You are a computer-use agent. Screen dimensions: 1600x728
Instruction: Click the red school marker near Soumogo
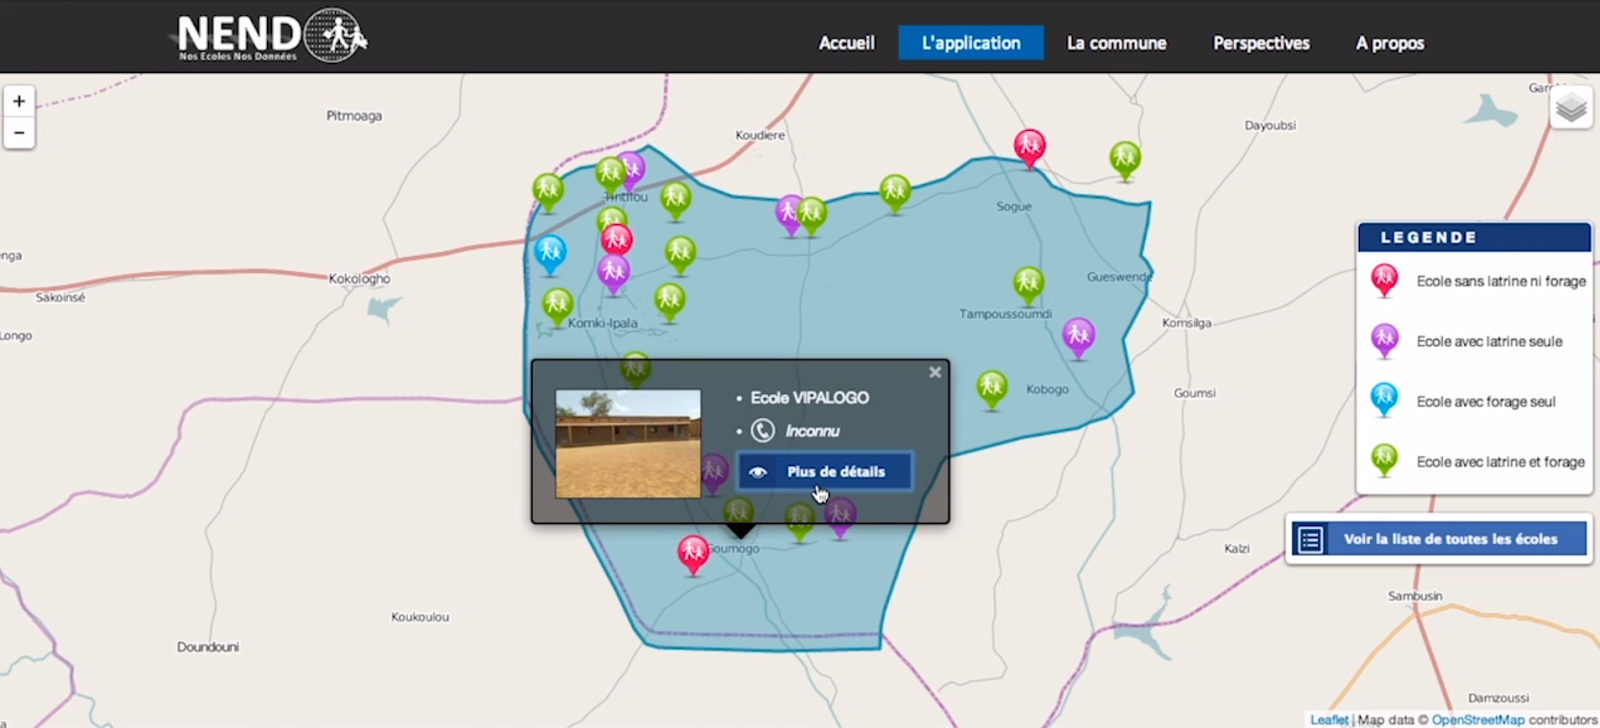click(x=693, y=552)
